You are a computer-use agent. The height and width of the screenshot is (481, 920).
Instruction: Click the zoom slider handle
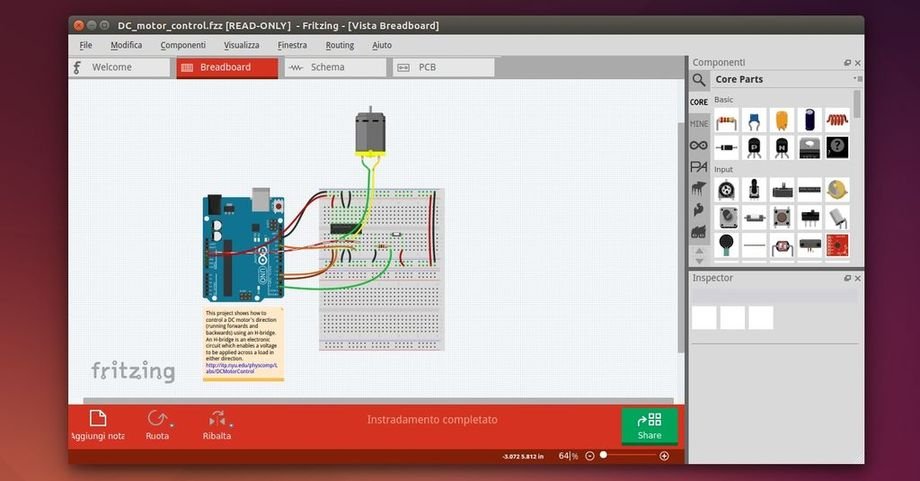(603, 456)
